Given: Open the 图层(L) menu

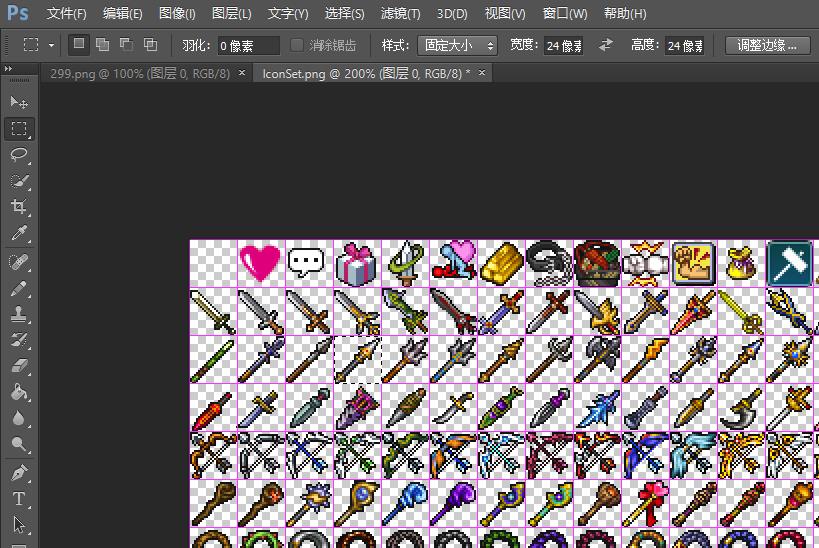Looking at the screenshot, I should coord(231,13).
